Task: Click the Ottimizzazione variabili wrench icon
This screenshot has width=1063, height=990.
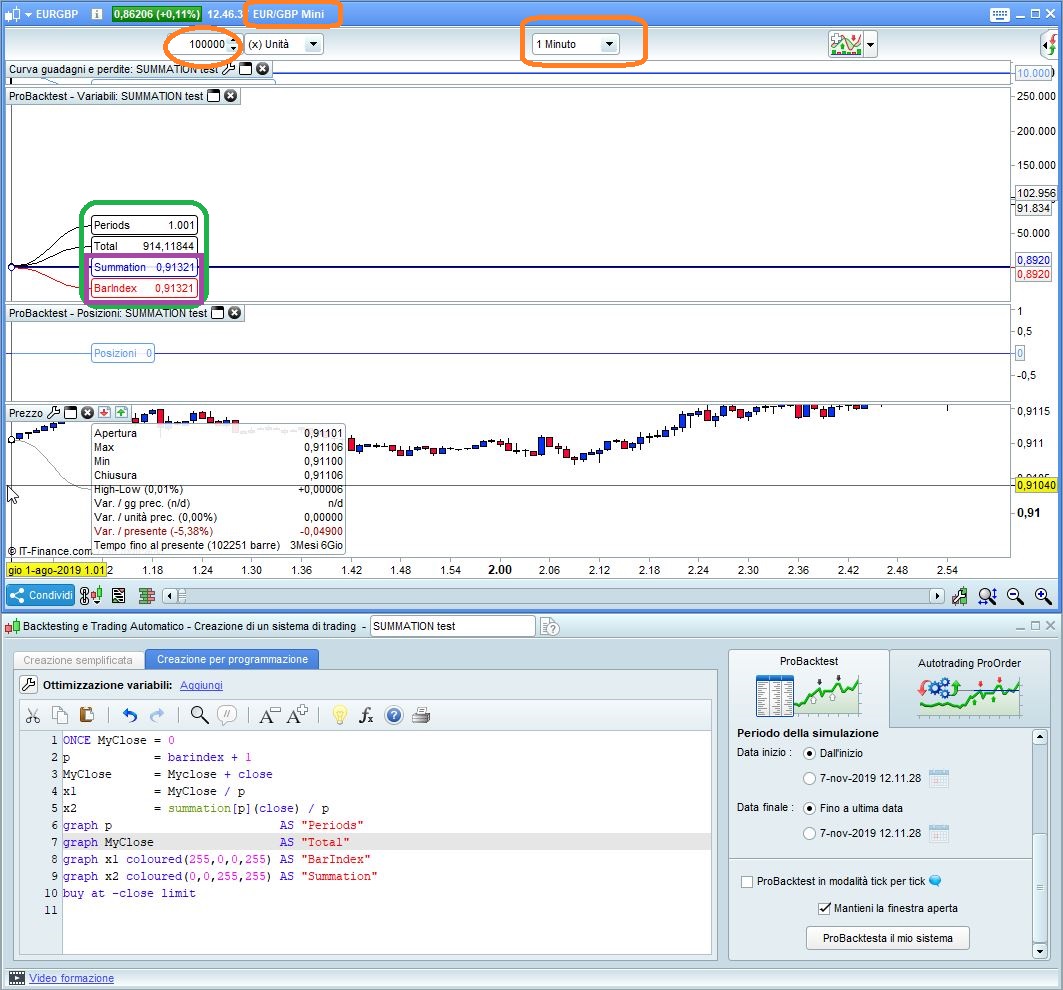Action: click(28, 685)
